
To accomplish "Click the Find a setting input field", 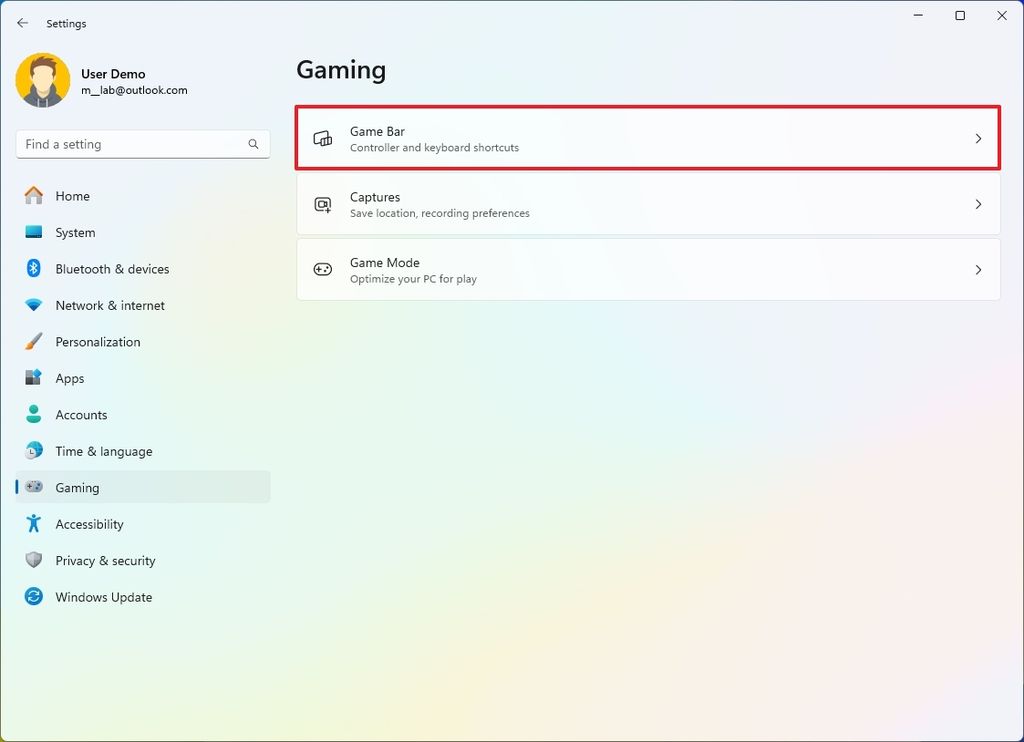I will click(130, 144).
